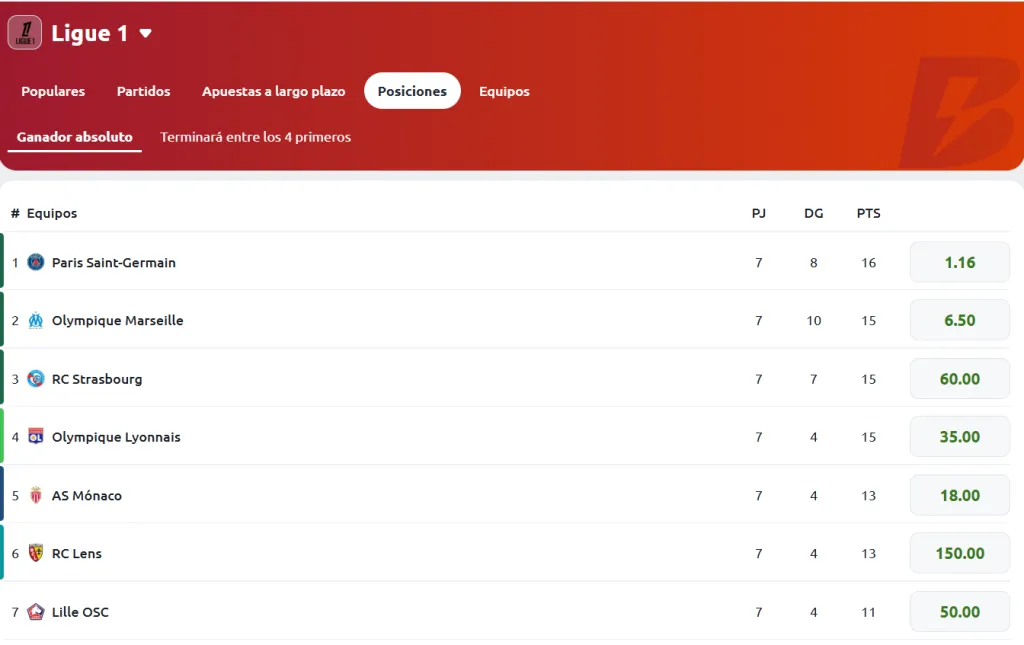Click the Paris Saint-Germain club crest
The height and width of the screenshot is (645, 1024).
(x=36, y=263)
